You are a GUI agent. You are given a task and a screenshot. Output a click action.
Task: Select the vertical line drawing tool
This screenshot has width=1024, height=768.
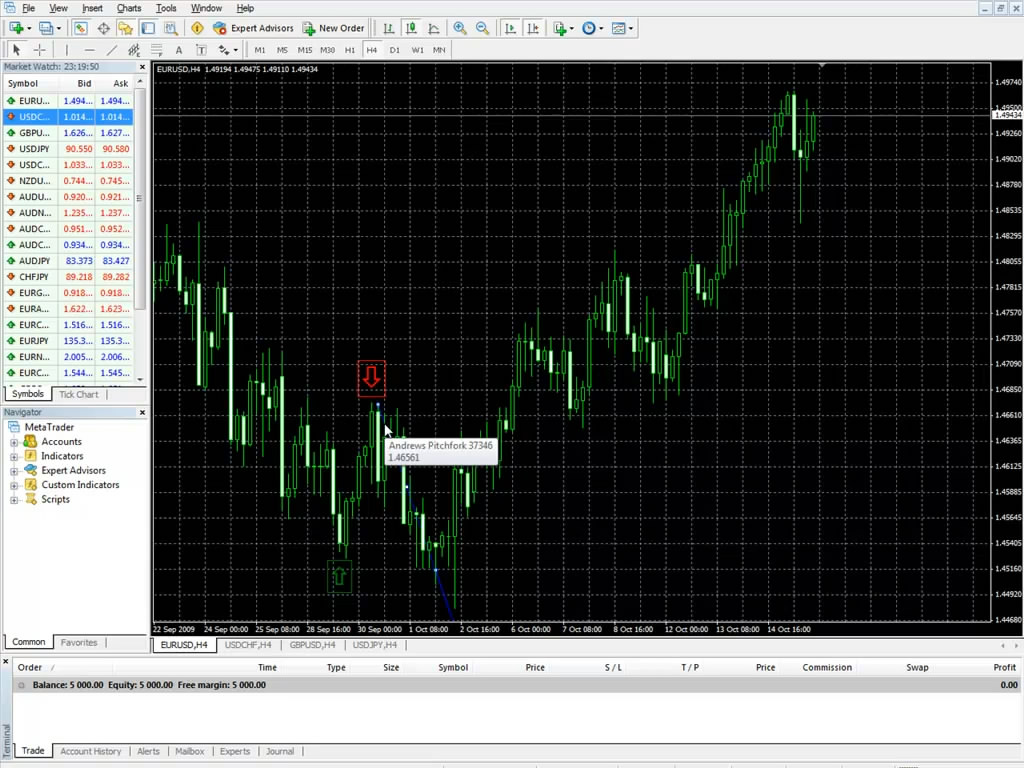coord(67,50)
